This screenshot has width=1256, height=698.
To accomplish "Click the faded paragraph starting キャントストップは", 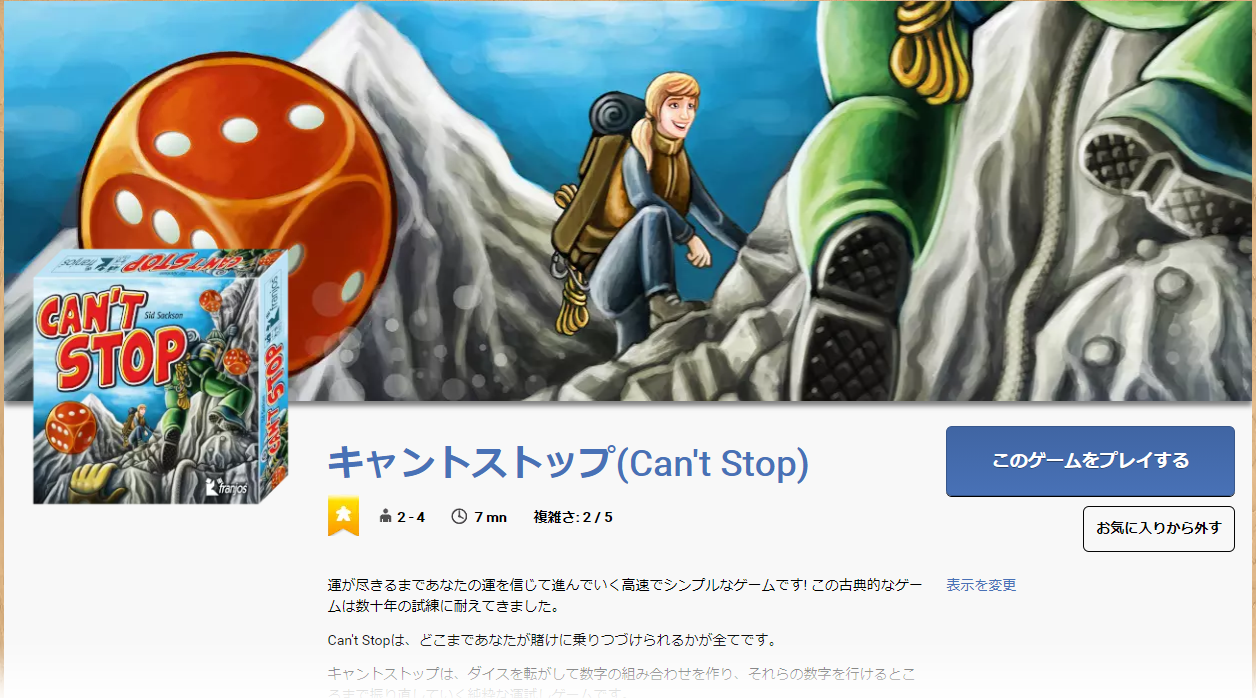I will [622, 682].
